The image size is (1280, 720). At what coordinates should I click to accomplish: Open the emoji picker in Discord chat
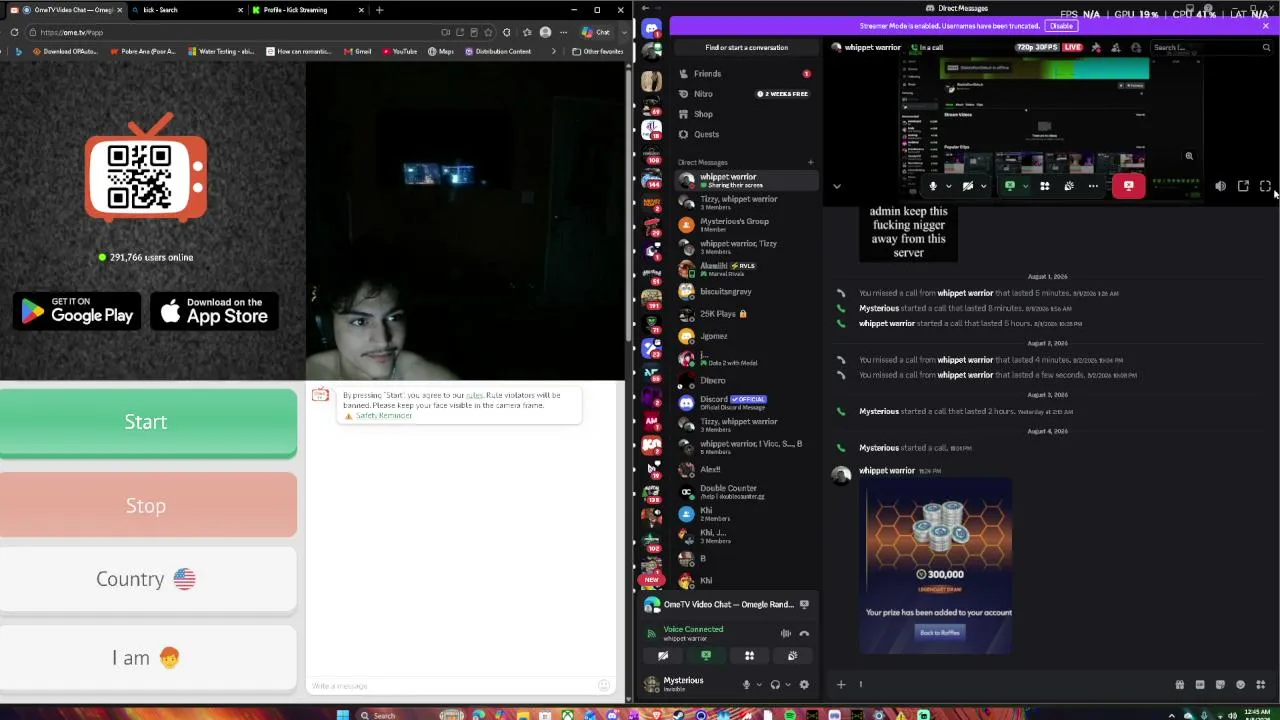tap(1241, 685)
